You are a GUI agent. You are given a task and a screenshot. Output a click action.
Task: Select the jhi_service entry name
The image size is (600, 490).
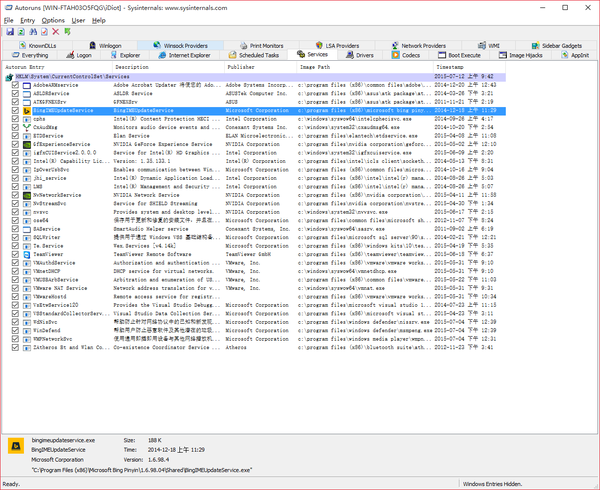(50, 178)
